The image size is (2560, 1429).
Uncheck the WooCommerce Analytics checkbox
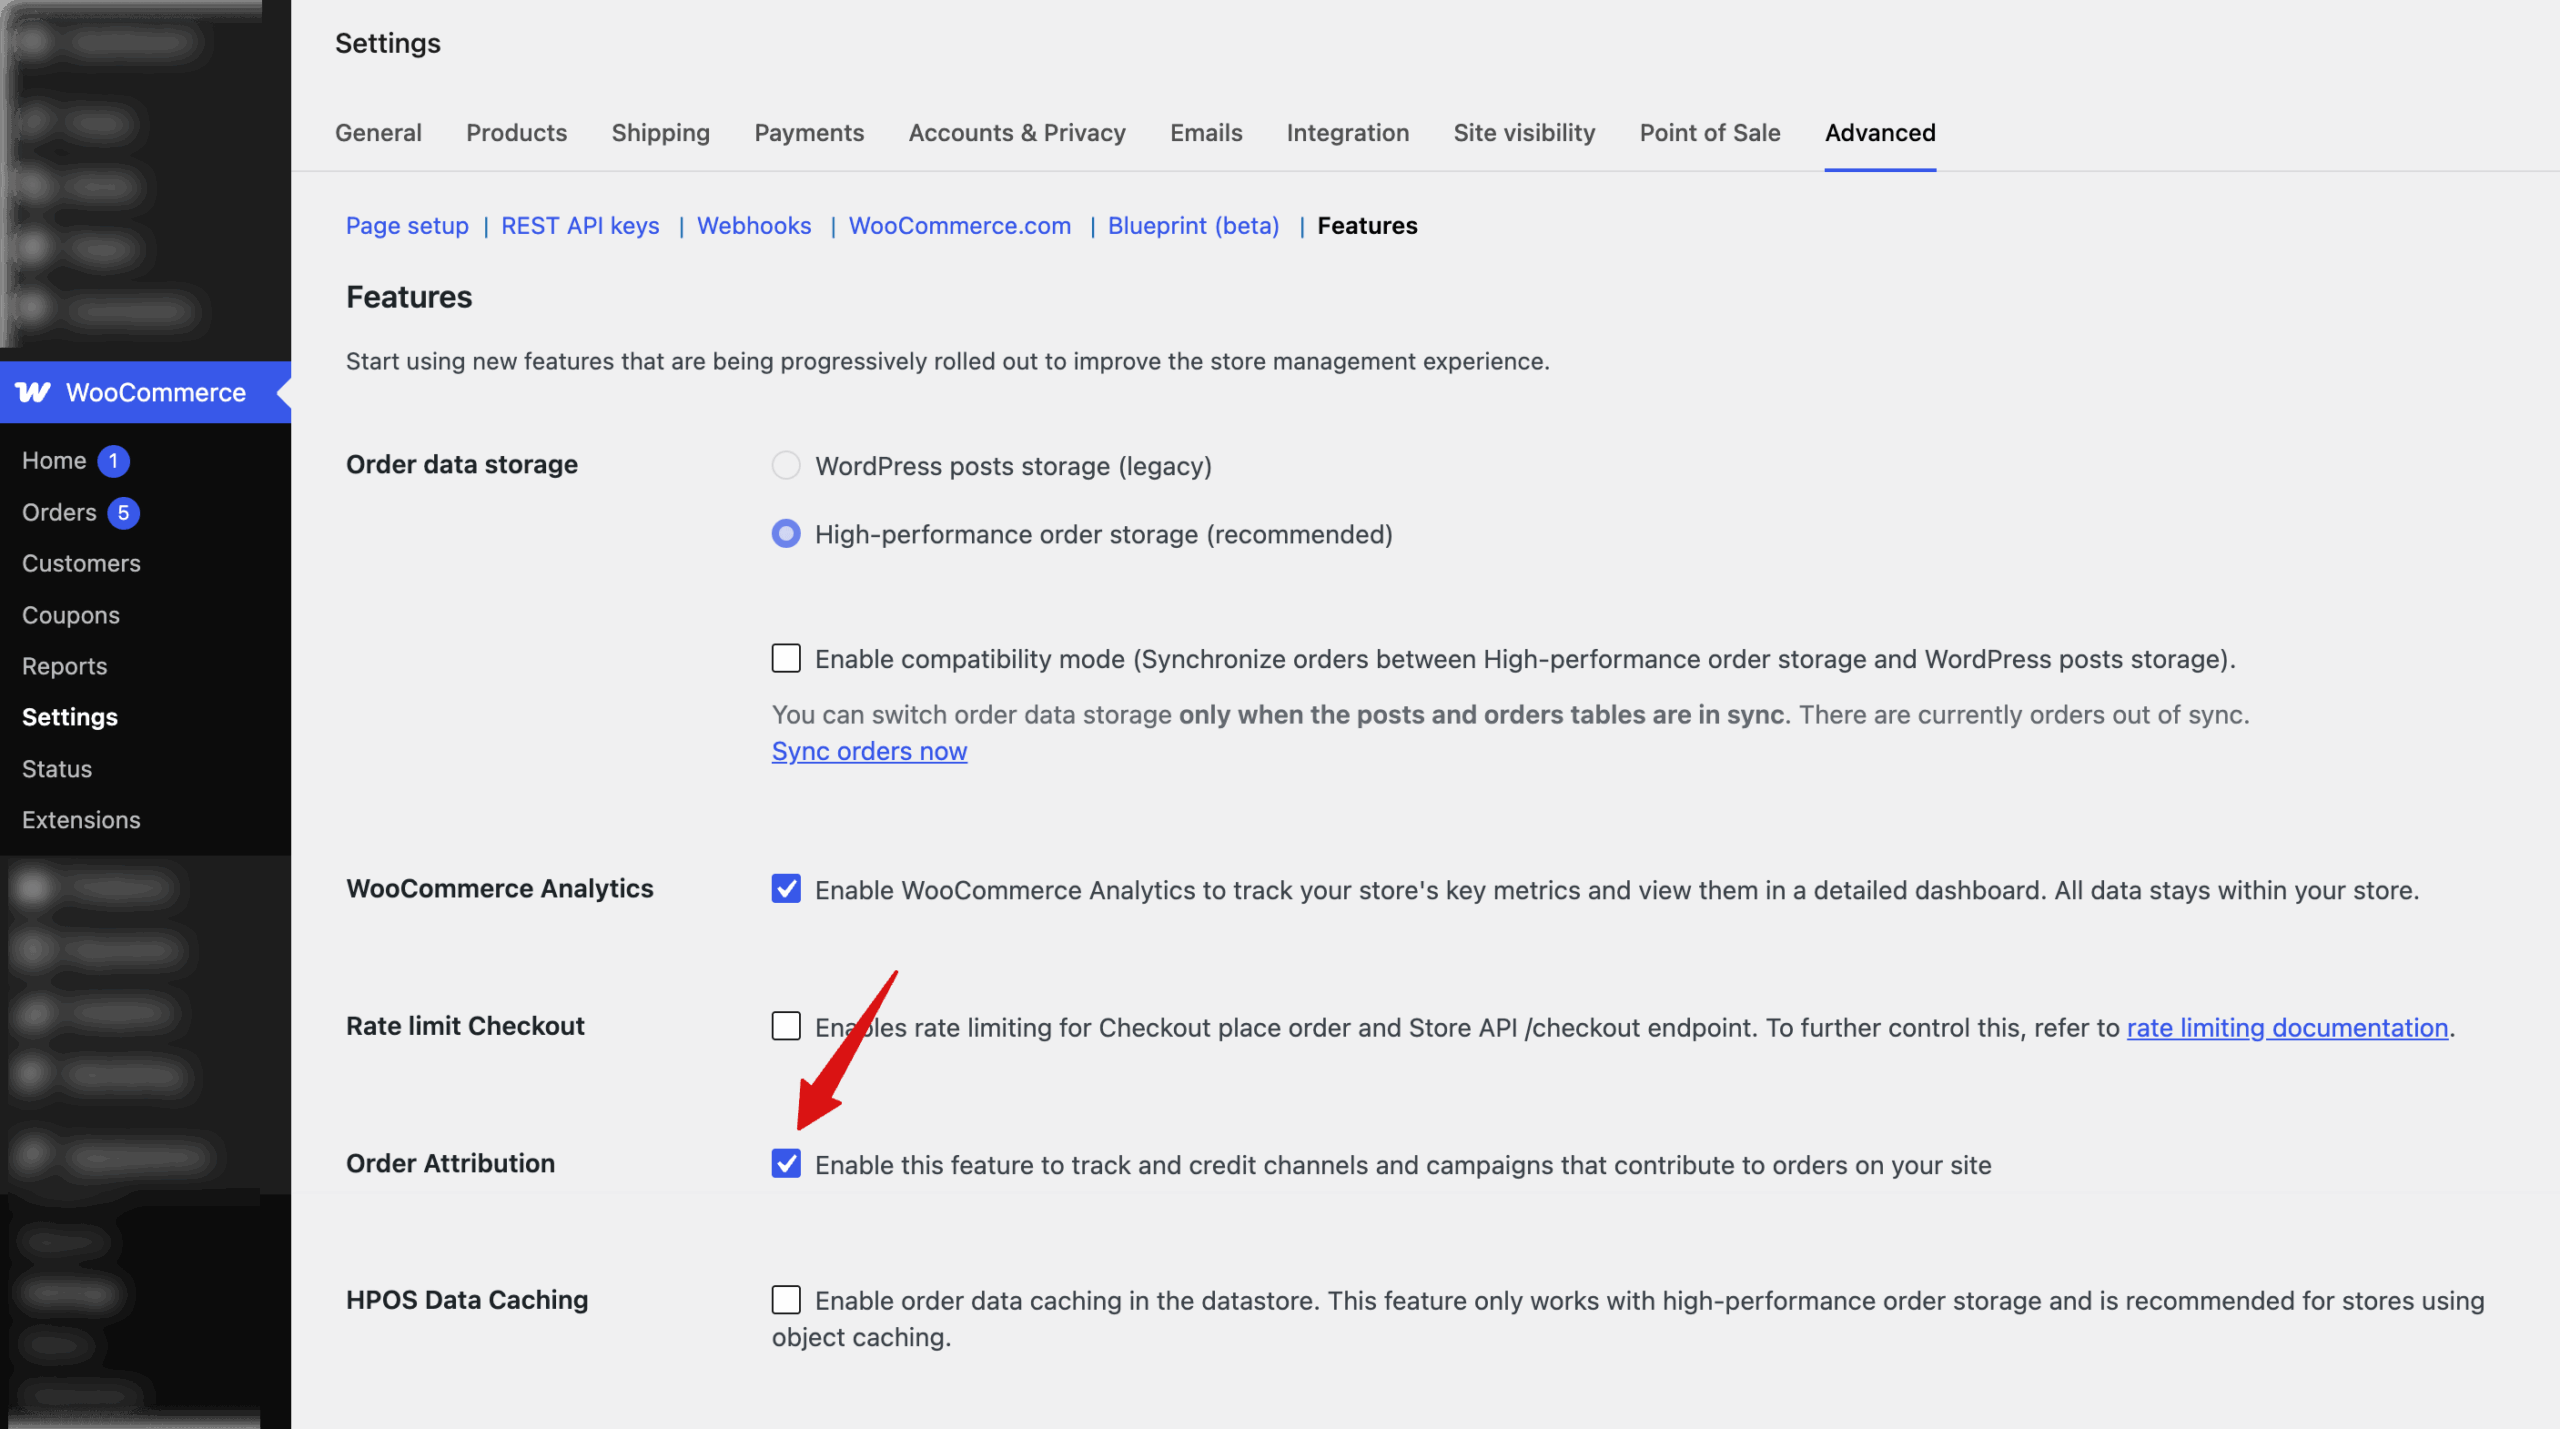[x=786, y=888]
